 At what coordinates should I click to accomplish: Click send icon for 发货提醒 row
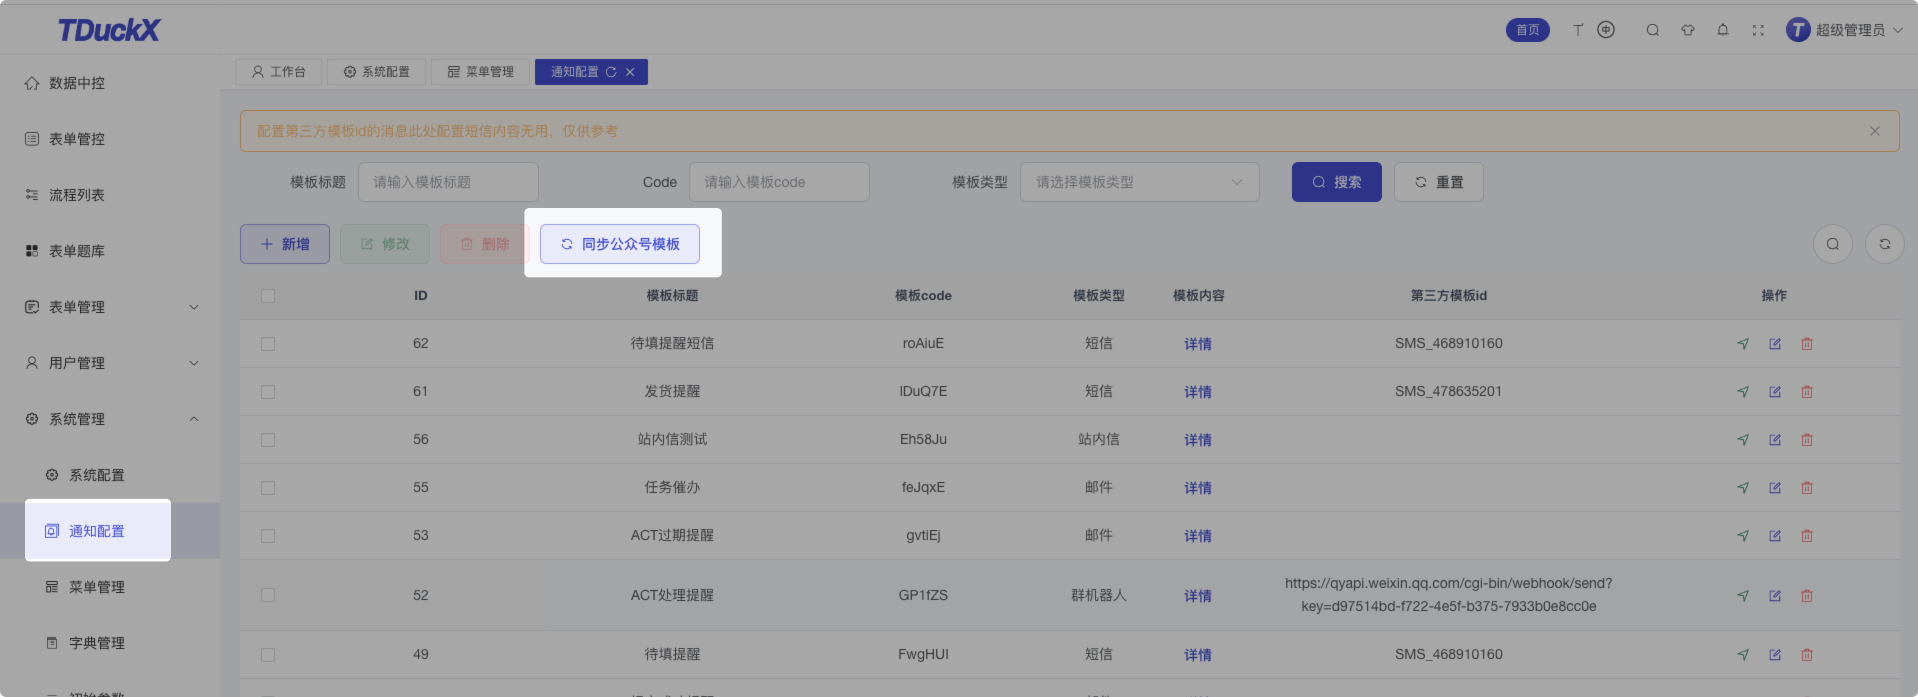pos(1743,392)
